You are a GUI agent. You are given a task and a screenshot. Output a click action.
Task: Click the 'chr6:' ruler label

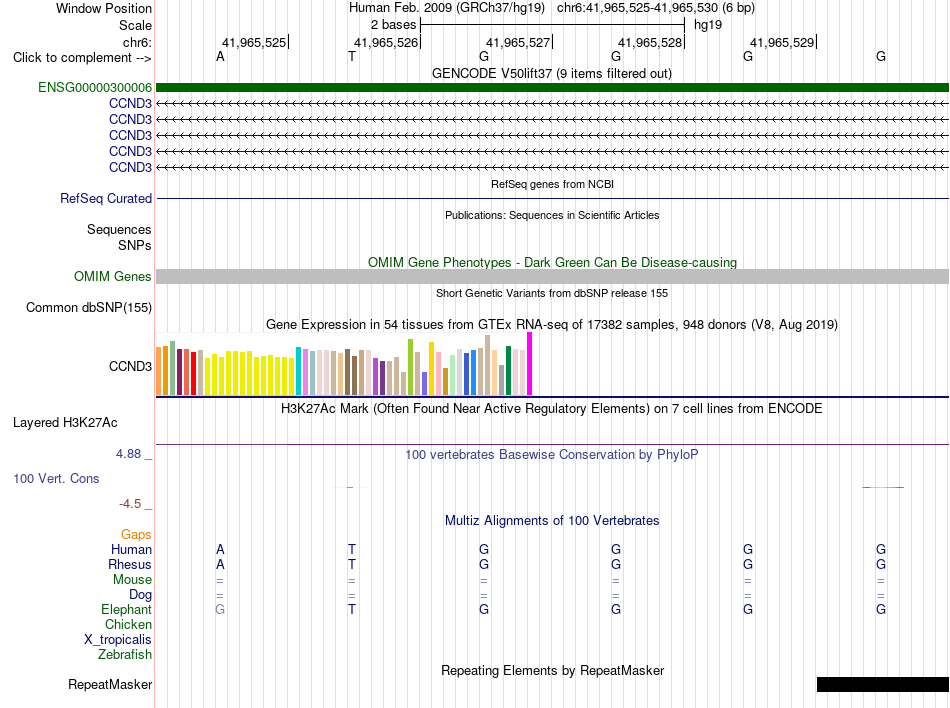pos(138,42)
